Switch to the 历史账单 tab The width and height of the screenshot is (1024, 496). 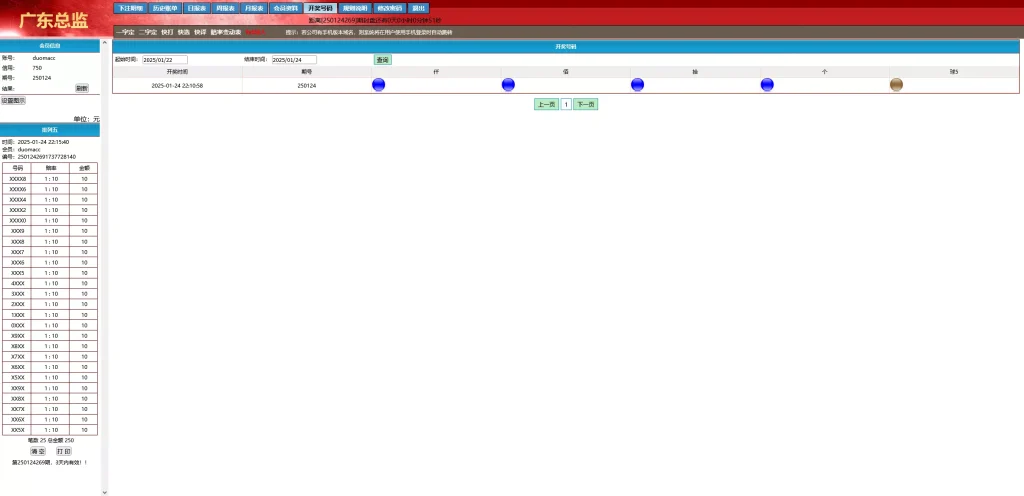click(x=165, y=8)
